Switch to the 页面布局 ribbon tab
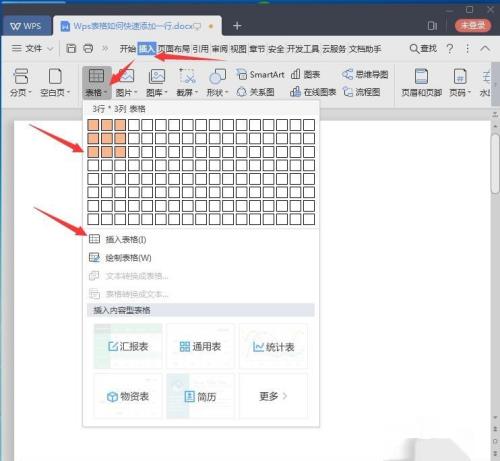The height and width of the screenshot is (461, 500). coord(174,49)
